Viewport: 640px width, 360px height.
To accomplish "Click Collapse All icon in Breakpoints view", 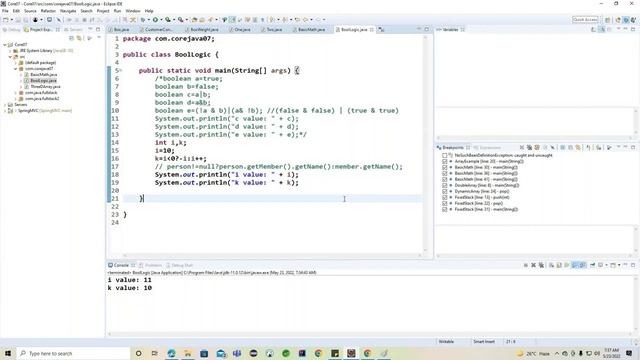I will coord(571,147).
